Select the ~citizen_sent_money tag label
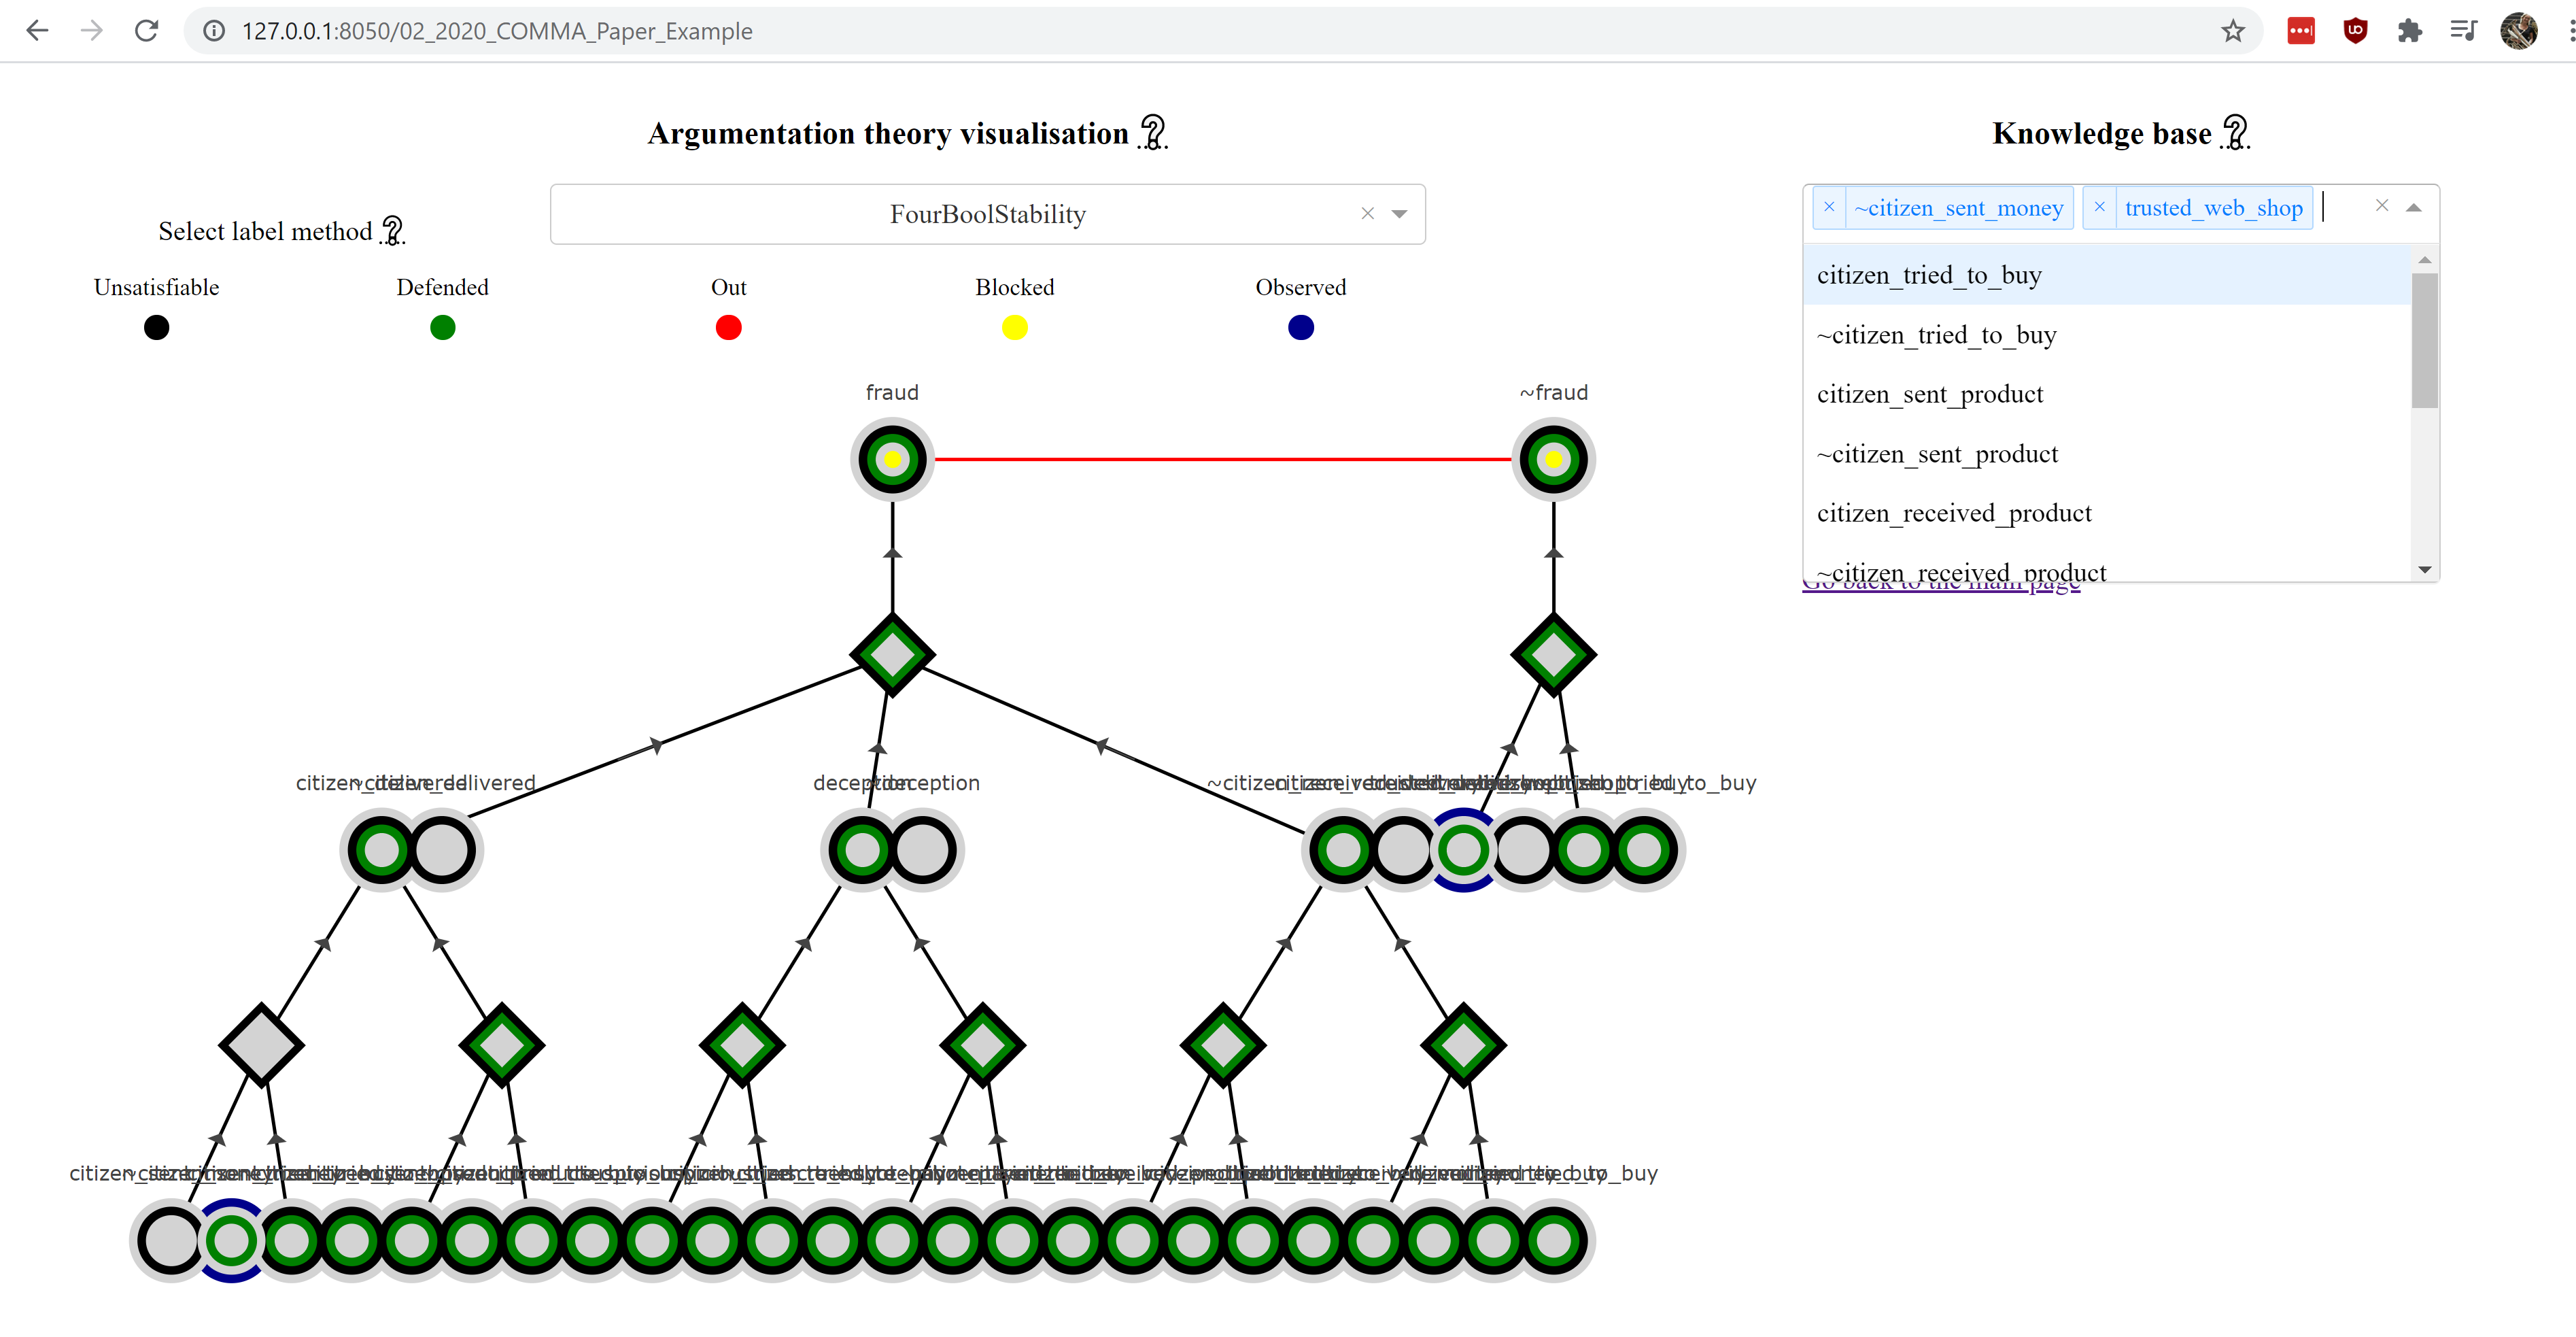This screenshot has height=1337, width=2576. (x=1958, y=208)
